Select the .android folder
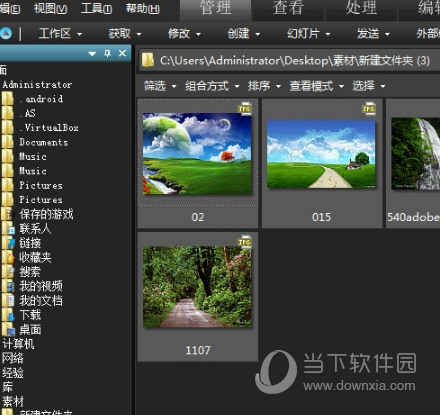Screen dimensions: 440x415 click(x=41, y=99)
